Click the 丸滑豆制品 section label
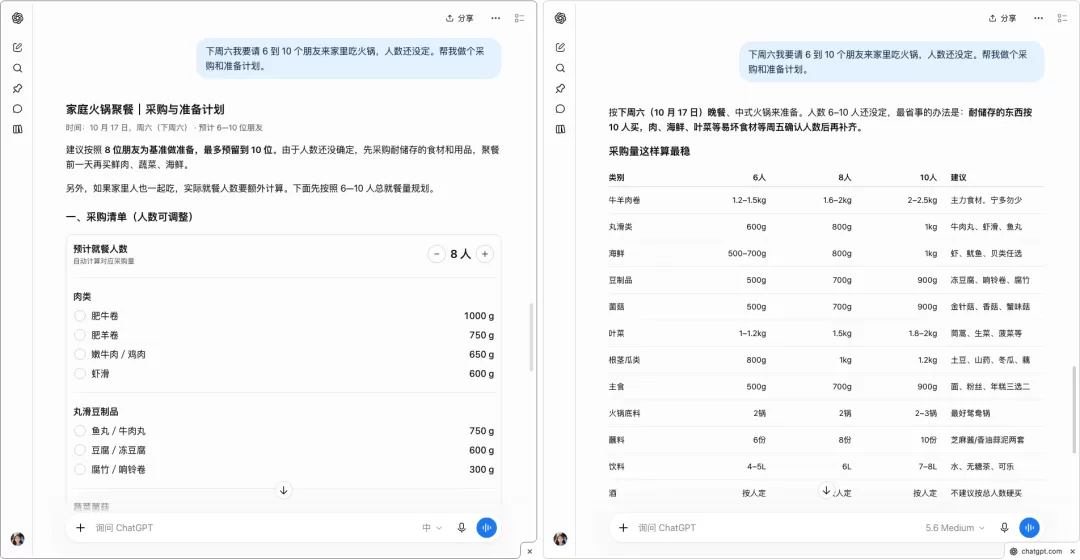Image resolution: width=1080 pixels, height=560 pixels. click(x=96, y=412)
